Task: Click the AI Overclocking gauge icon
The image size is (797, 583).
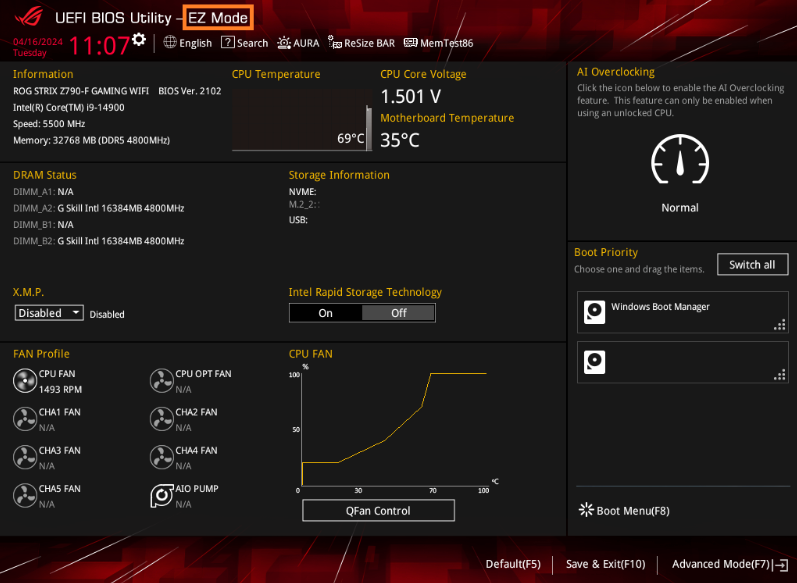Action: click(680, 159)
